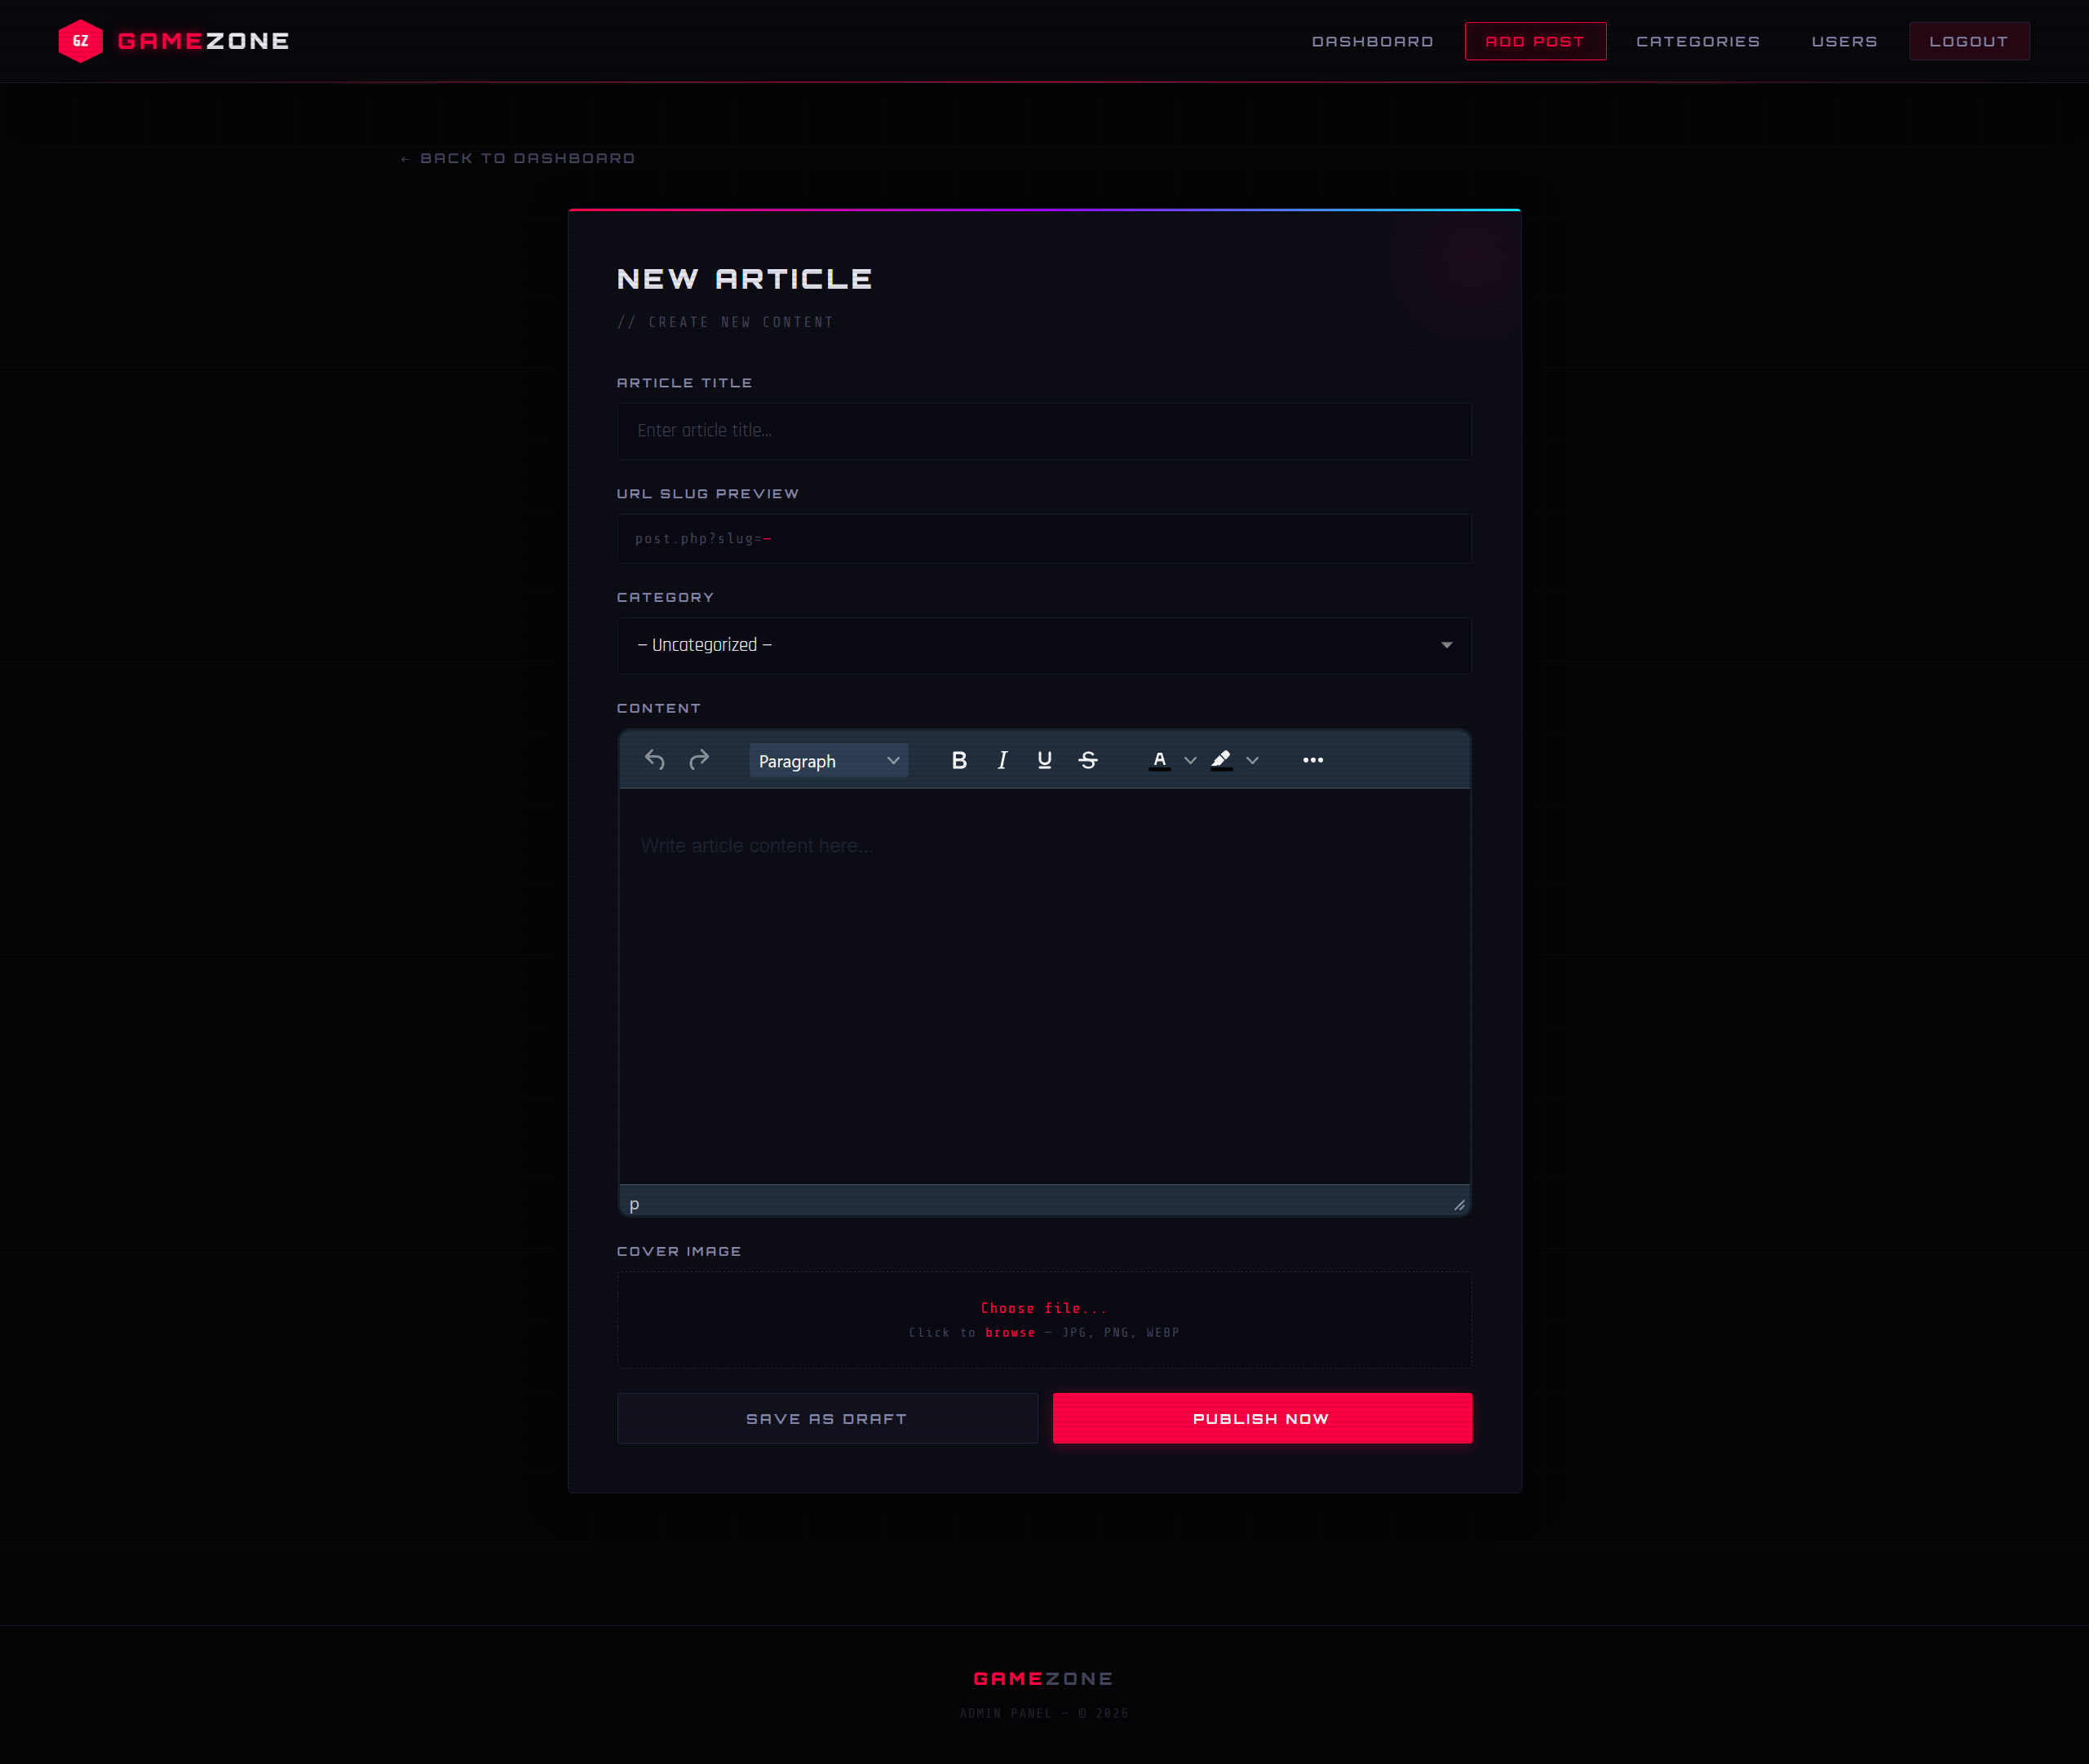Toggle strikethrough formatting
Viewport: 2089px width, 1764px height.
(1088, 760)
